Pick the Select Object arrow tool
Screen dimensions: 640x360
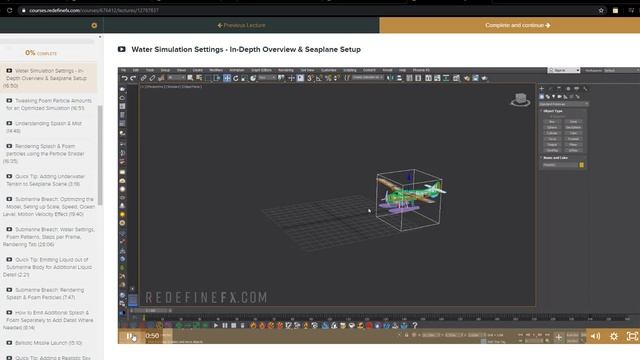tap(190, 78)
